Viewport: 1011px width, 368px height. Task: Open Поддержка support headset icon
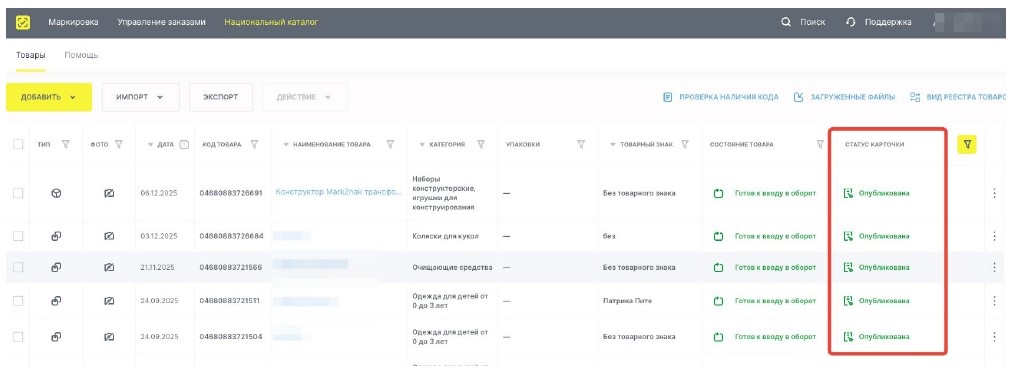coord(850,23)
